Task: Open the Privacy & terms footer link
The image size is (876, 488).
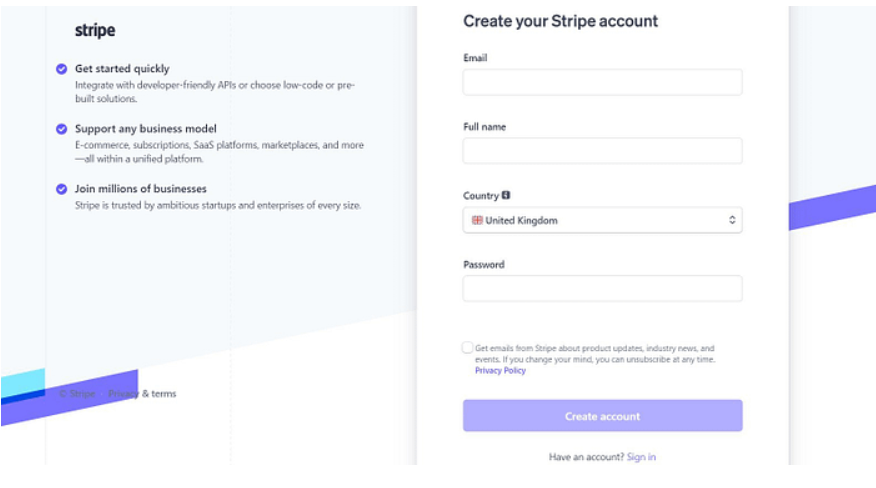Action: tap(142, 394)
